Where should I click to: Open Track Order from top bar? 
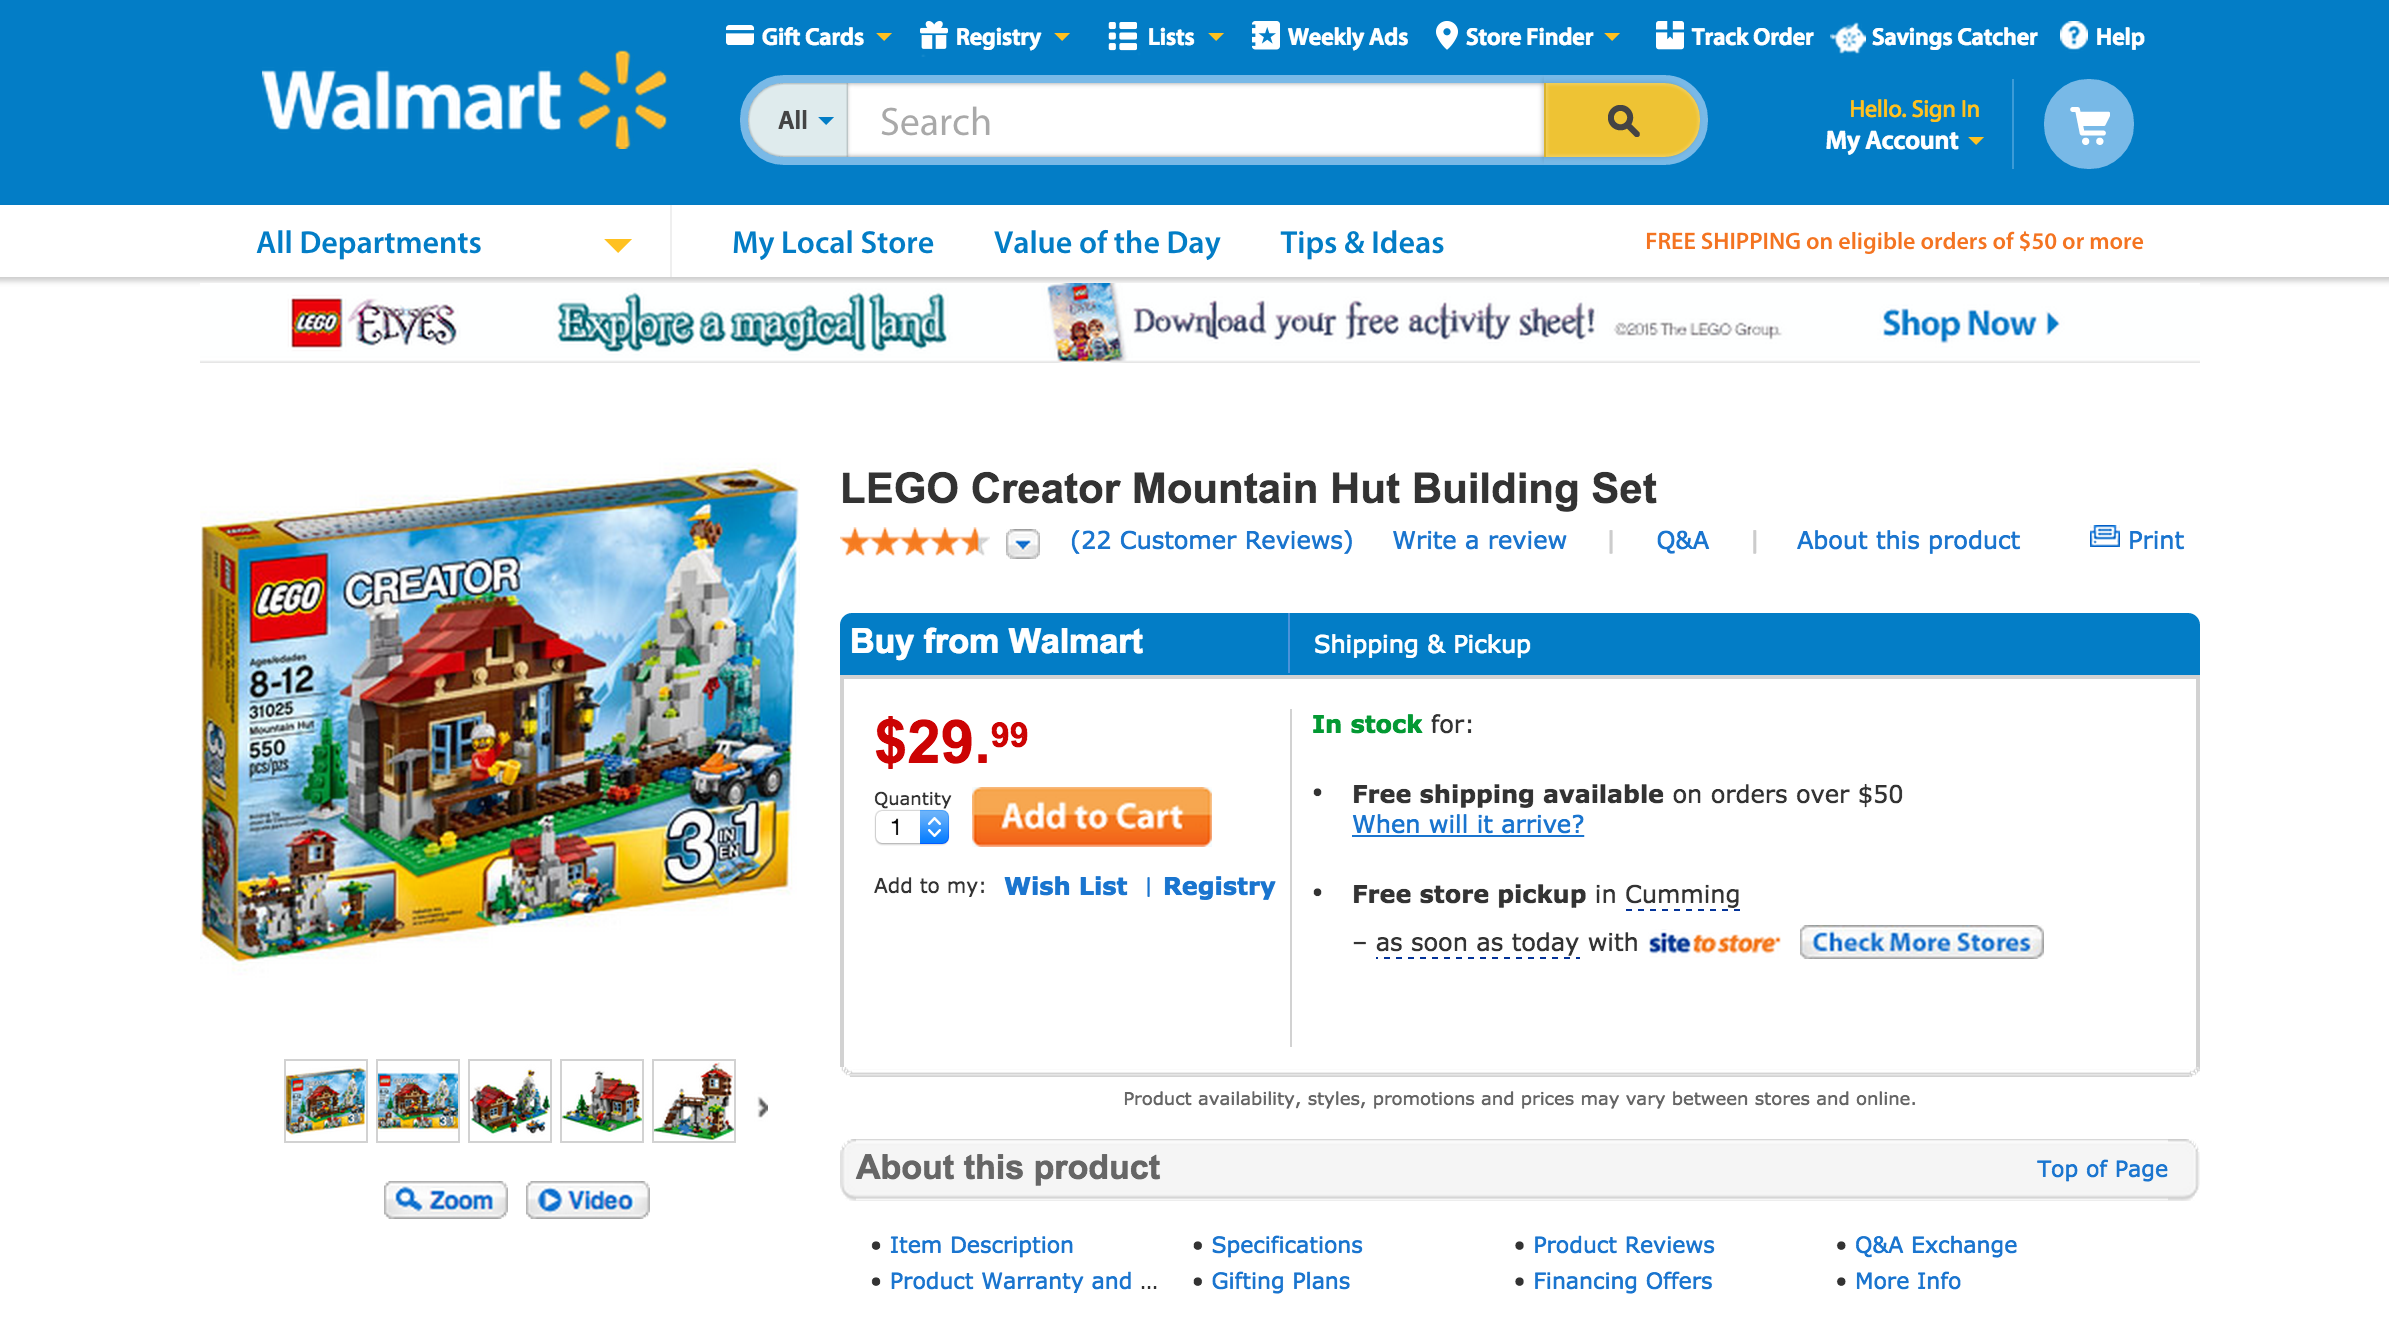(x=1734, y=37)
